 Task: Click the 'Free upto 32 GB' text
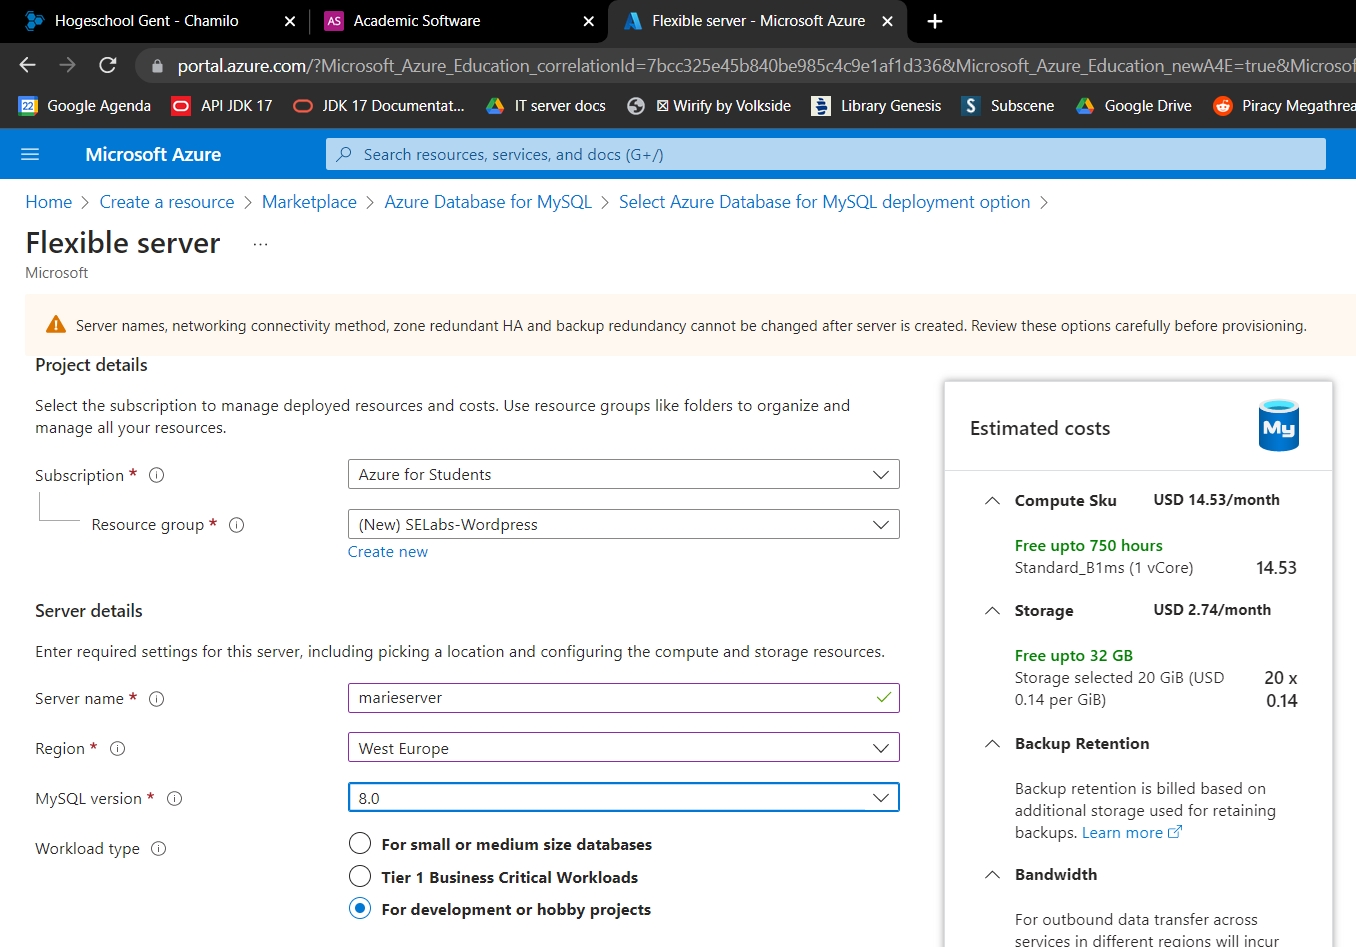click(1073, 656)
